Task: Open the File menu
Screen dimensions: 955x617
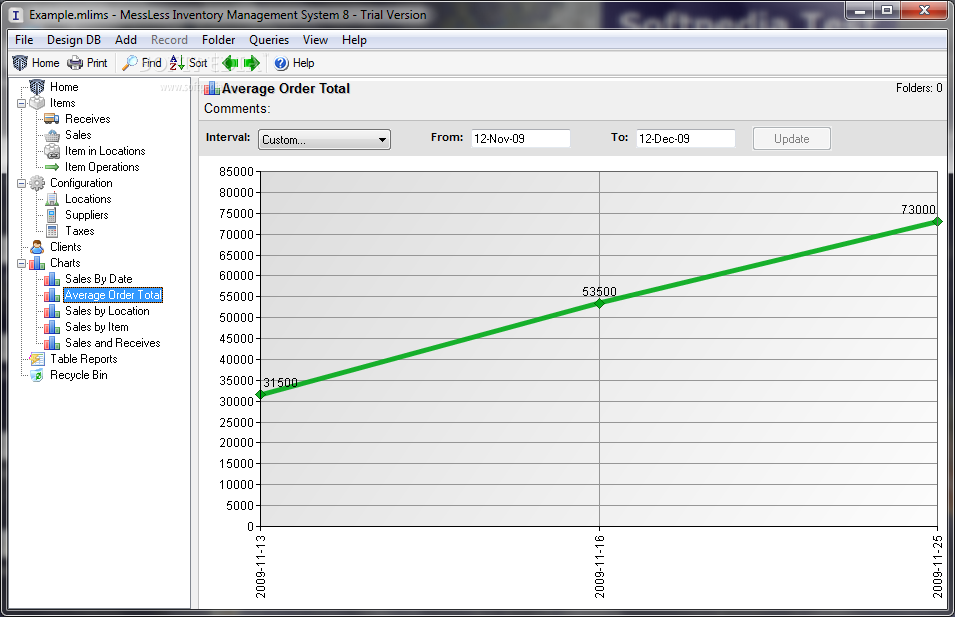Action: (24, 40)
